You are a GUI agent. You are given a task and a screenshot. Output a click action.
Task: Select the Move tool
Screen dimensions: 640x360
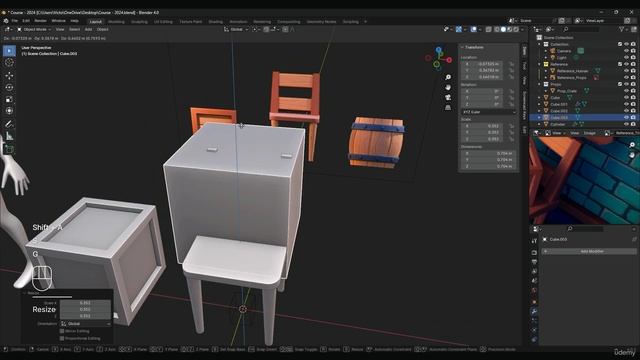[x=9, y=76]
